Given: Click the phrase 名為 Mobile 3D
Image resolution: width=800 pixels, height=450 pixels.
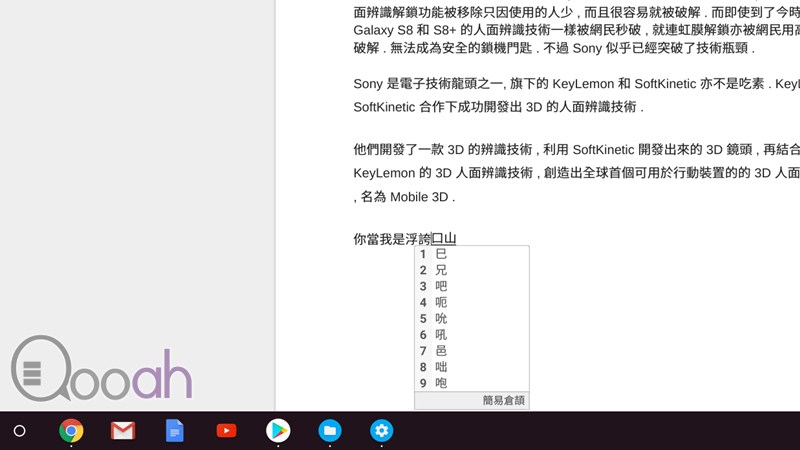Looking at the screenshot, I should (404, 197).
